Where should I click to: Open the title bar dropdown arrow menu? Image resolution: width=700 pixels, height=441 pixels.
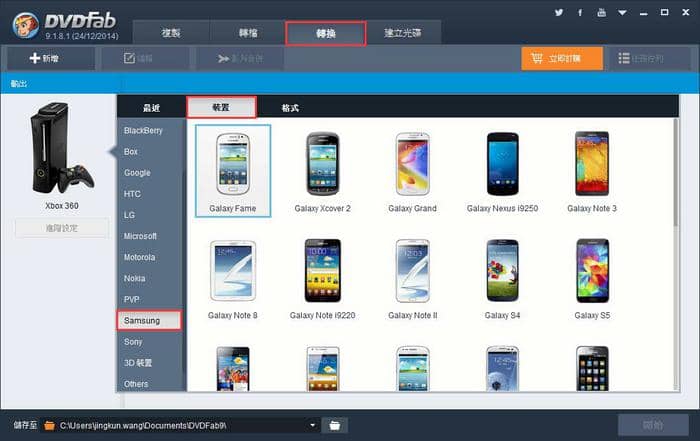[622, 12]
